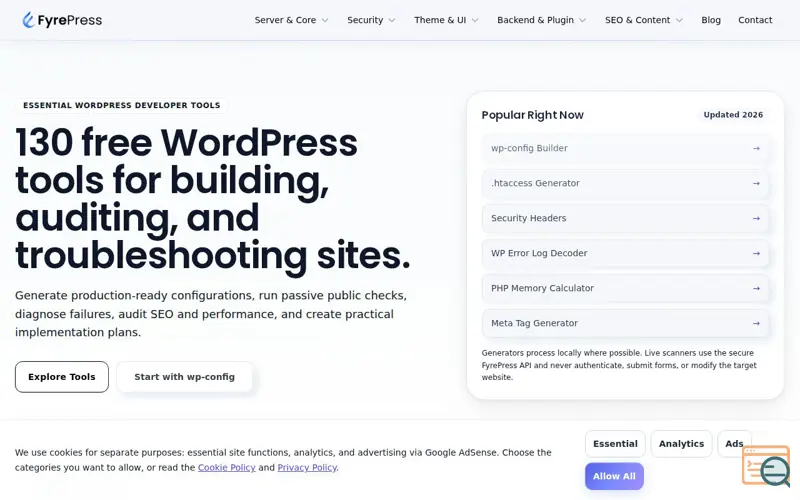Open the WP Error Log Decoder tool
The height and width of the screenshot is (500, 800).
pyautogui.click(x=625, y=253)
